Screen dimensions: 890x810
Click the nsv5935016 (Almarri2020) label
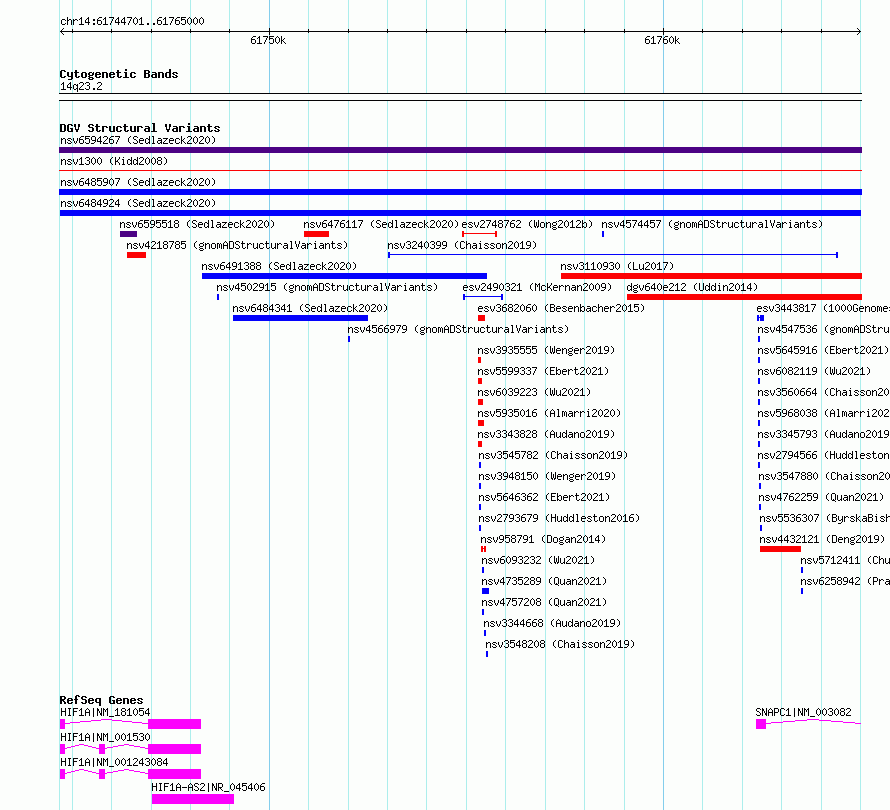(x=549, y=413)
